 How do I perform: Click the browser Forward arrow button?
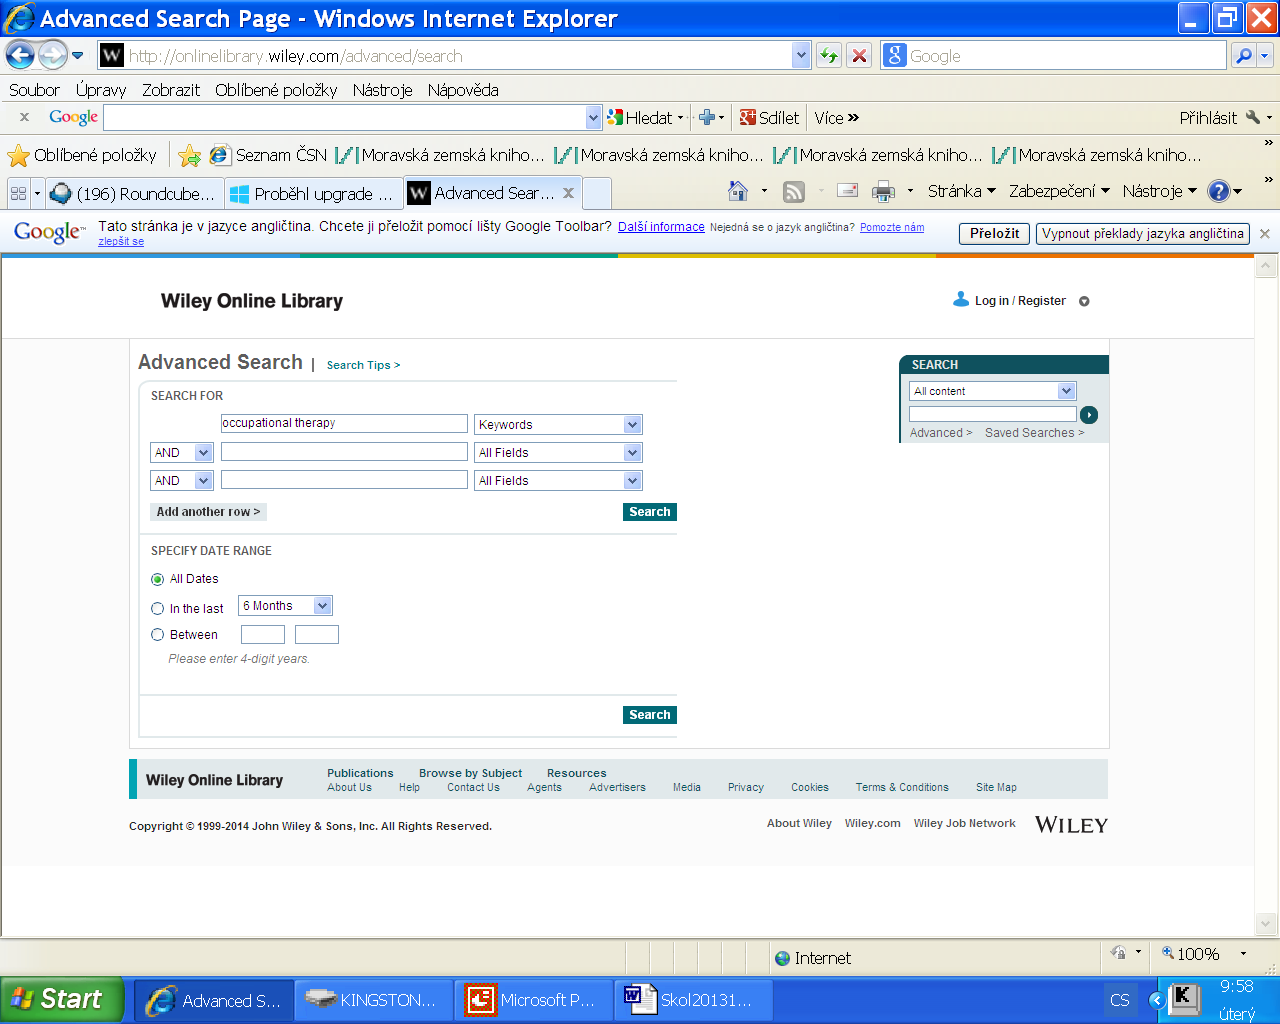(x=53, y=55)
